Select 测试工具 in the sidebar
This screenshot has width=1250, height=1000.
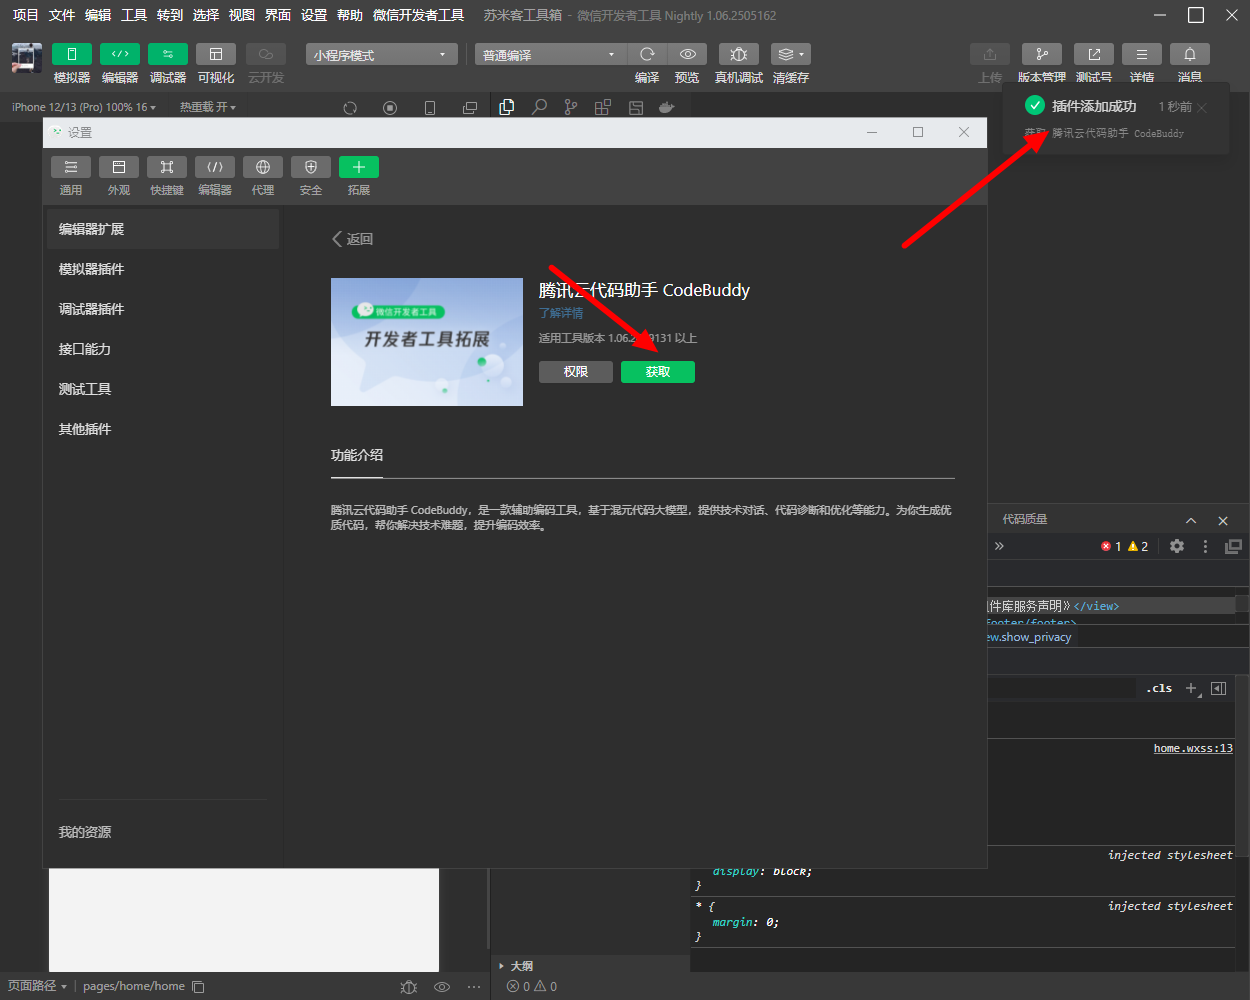163,389
